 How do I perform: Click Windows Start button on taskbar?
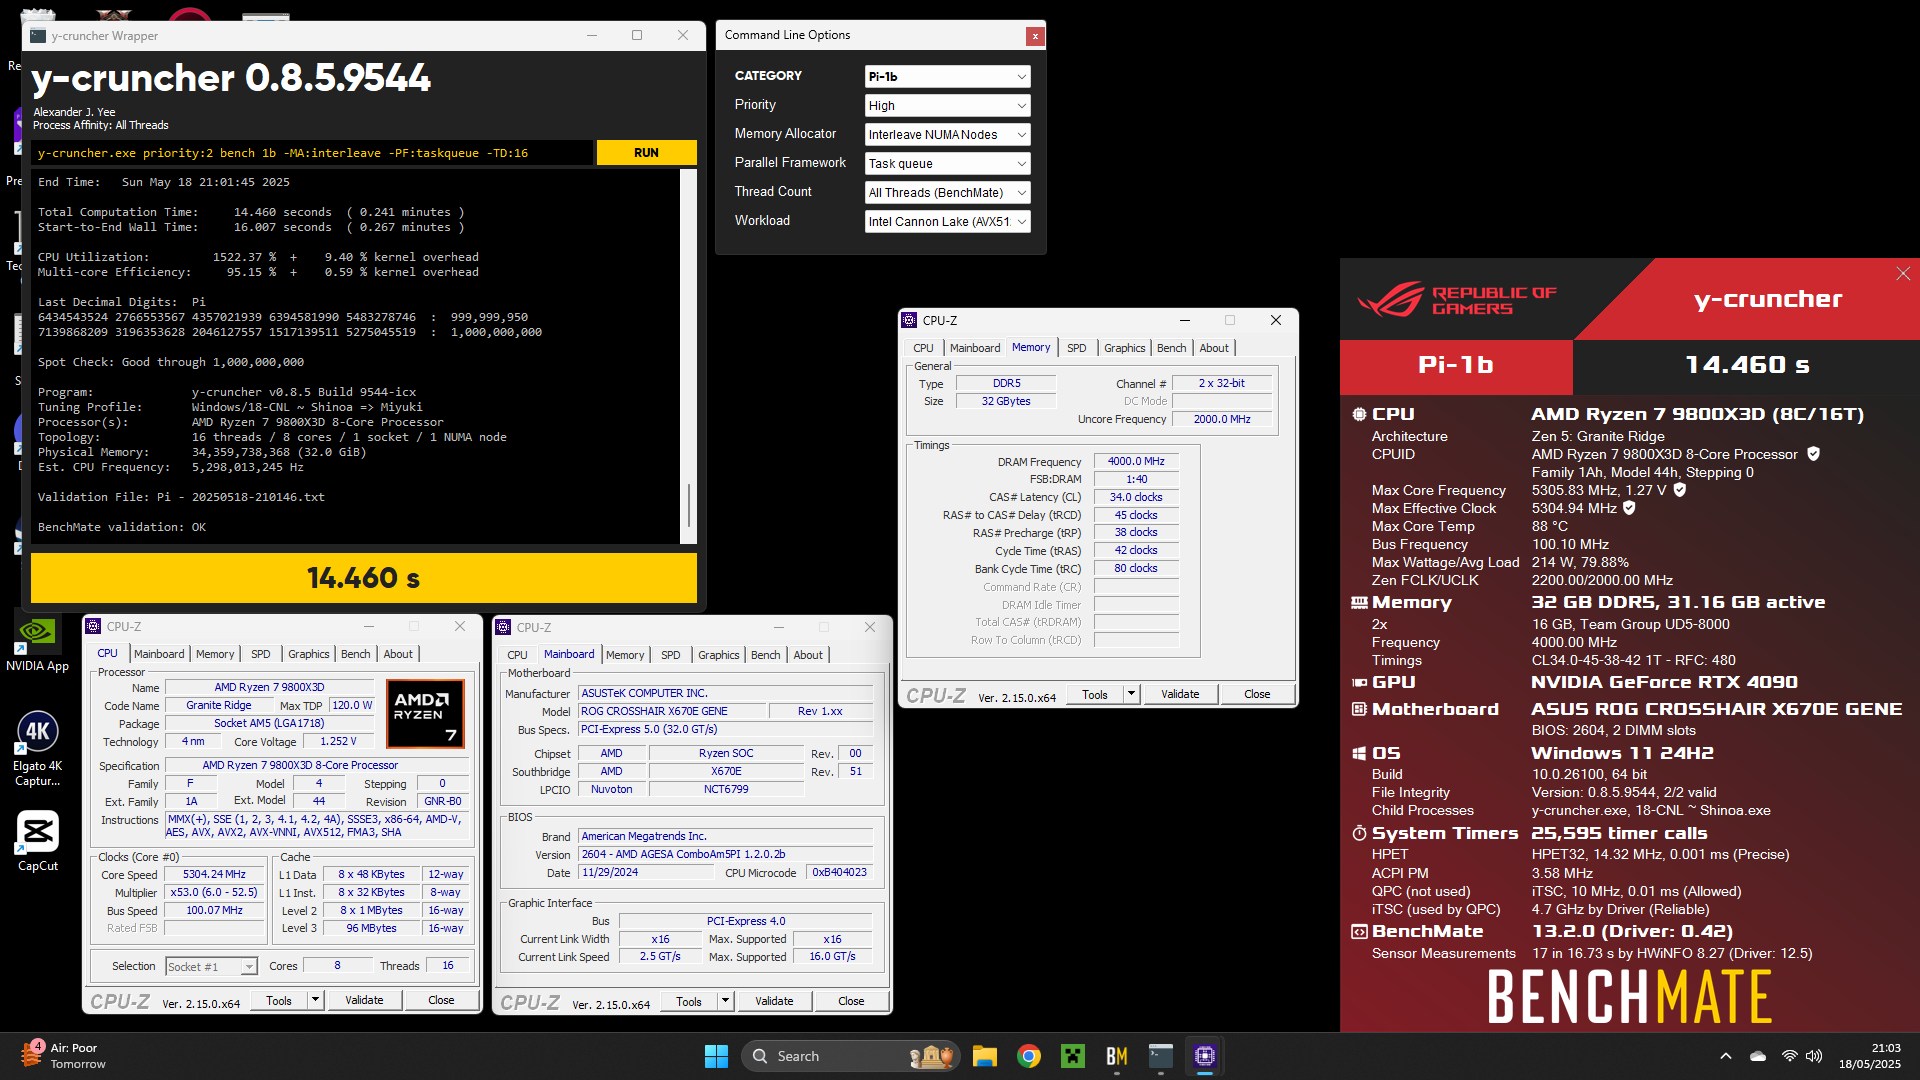coord(716,1056)
